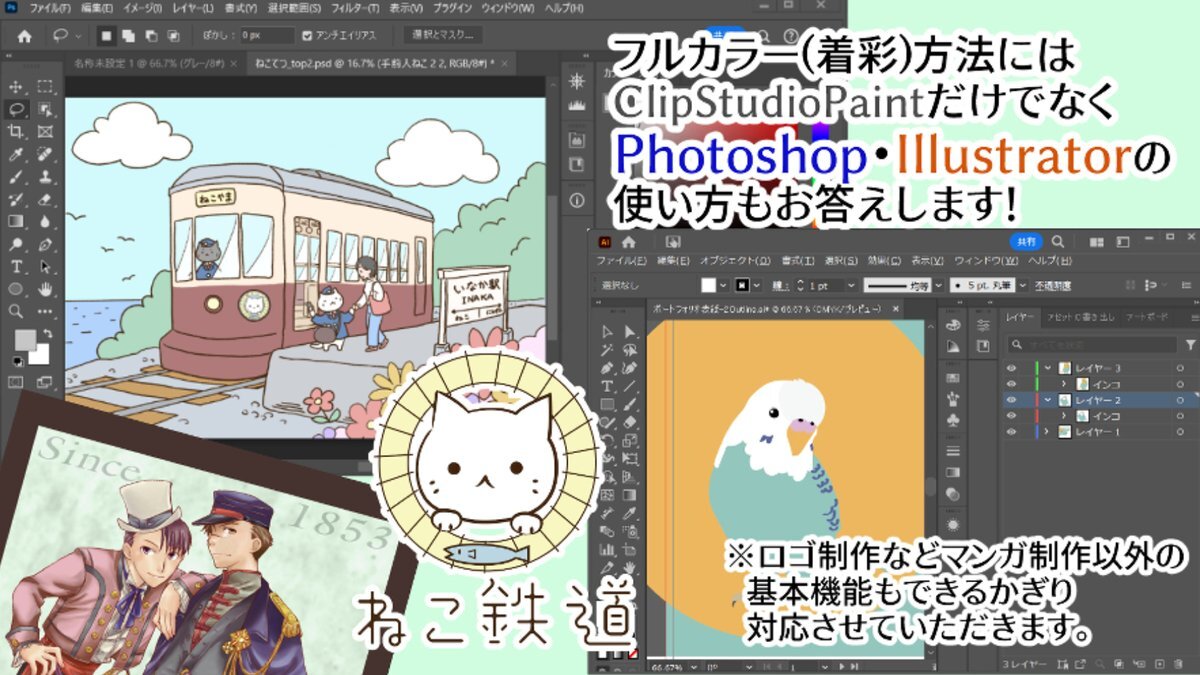Click 不透明度 label in Illustrator control bar
The height and width of the screenshot is (675, 1200).
point(1053,285)
